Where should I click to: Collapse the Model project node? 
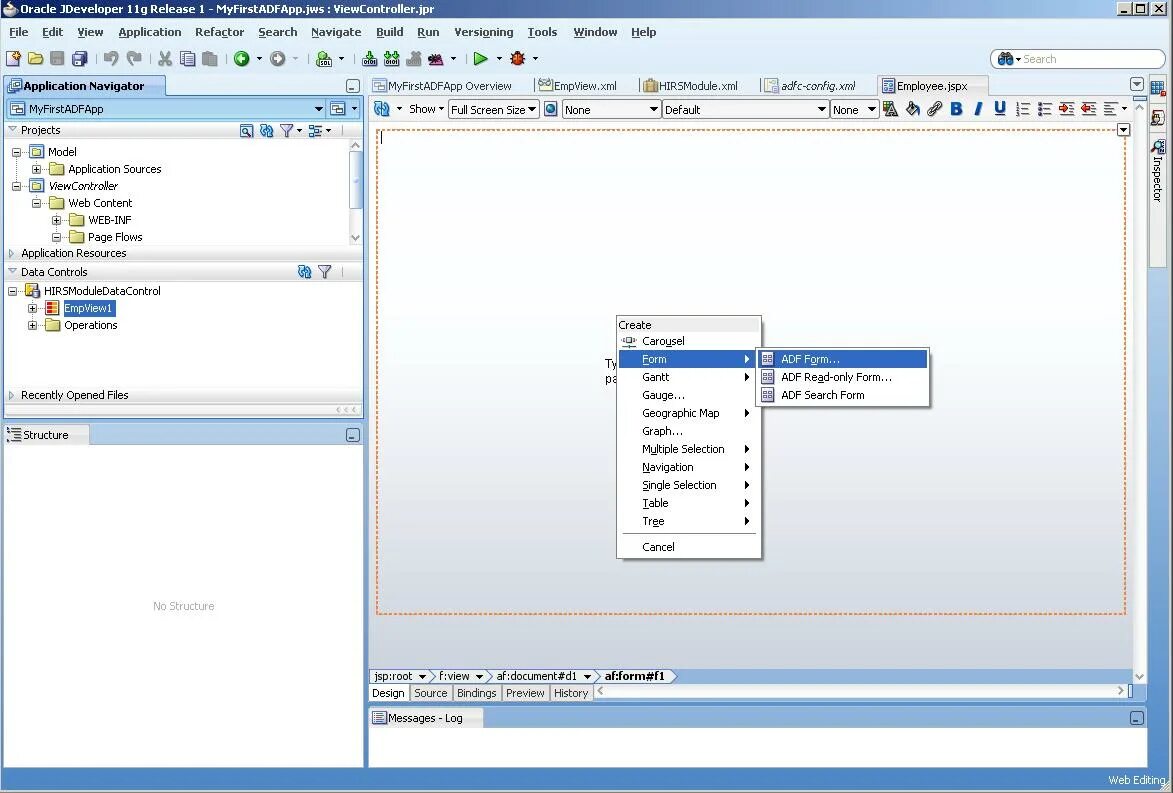(x=16, y=152)
